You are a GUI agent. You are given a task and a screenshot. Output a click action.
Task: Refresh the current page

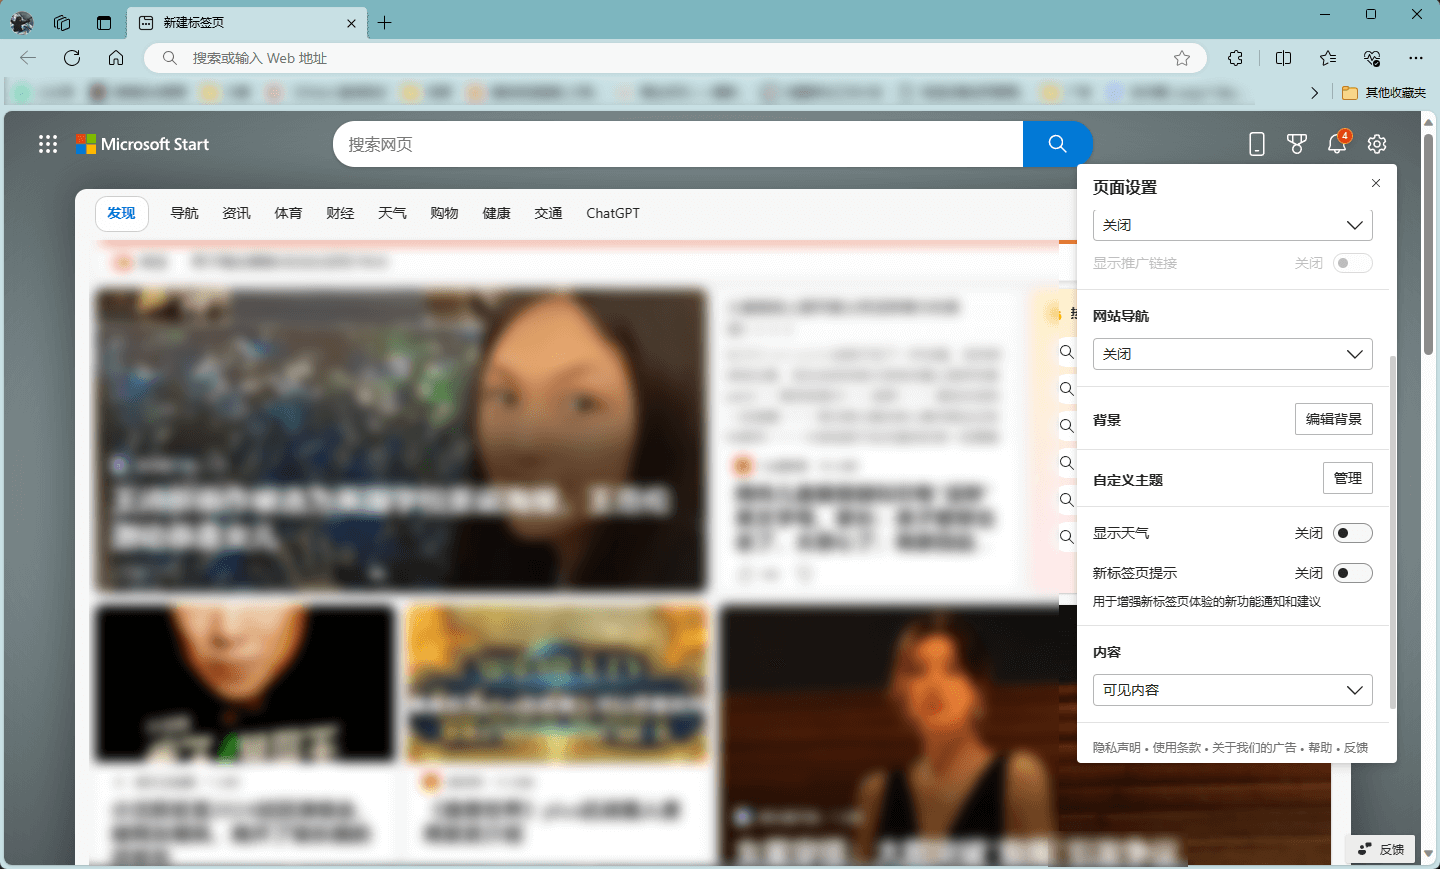tap(72, 58)
